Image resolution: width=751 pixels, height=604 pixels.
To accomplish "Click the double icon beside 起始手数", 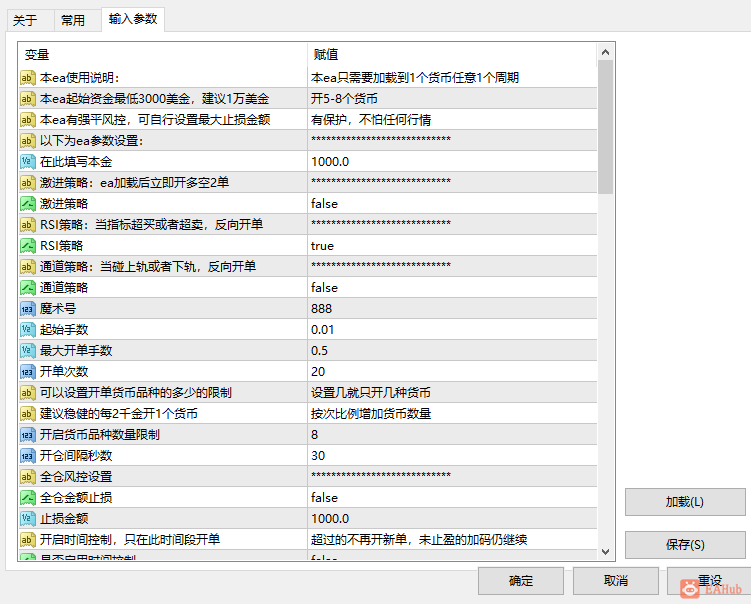I will coord(28,330).
